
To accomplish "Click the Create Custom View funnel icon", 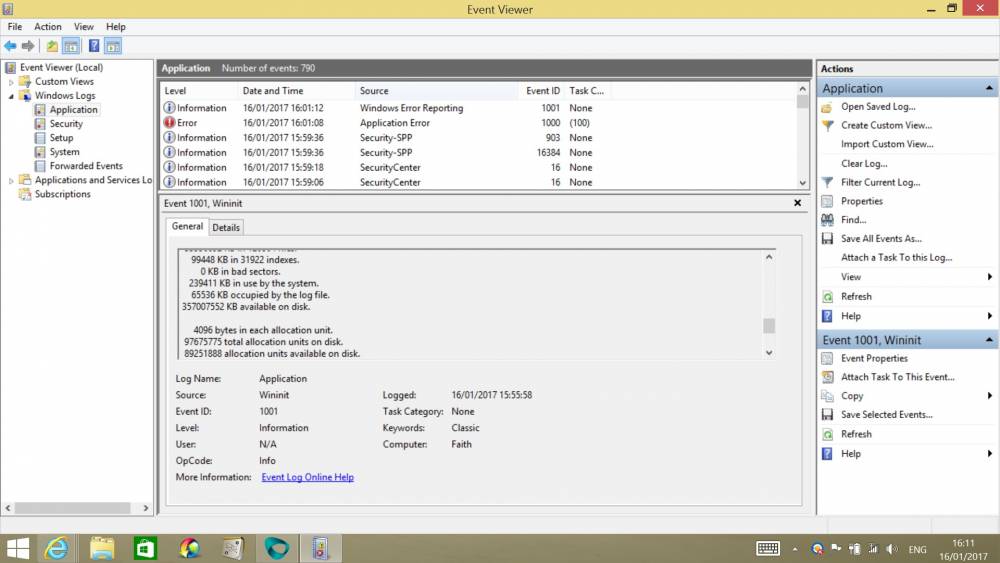I will 827,126.
